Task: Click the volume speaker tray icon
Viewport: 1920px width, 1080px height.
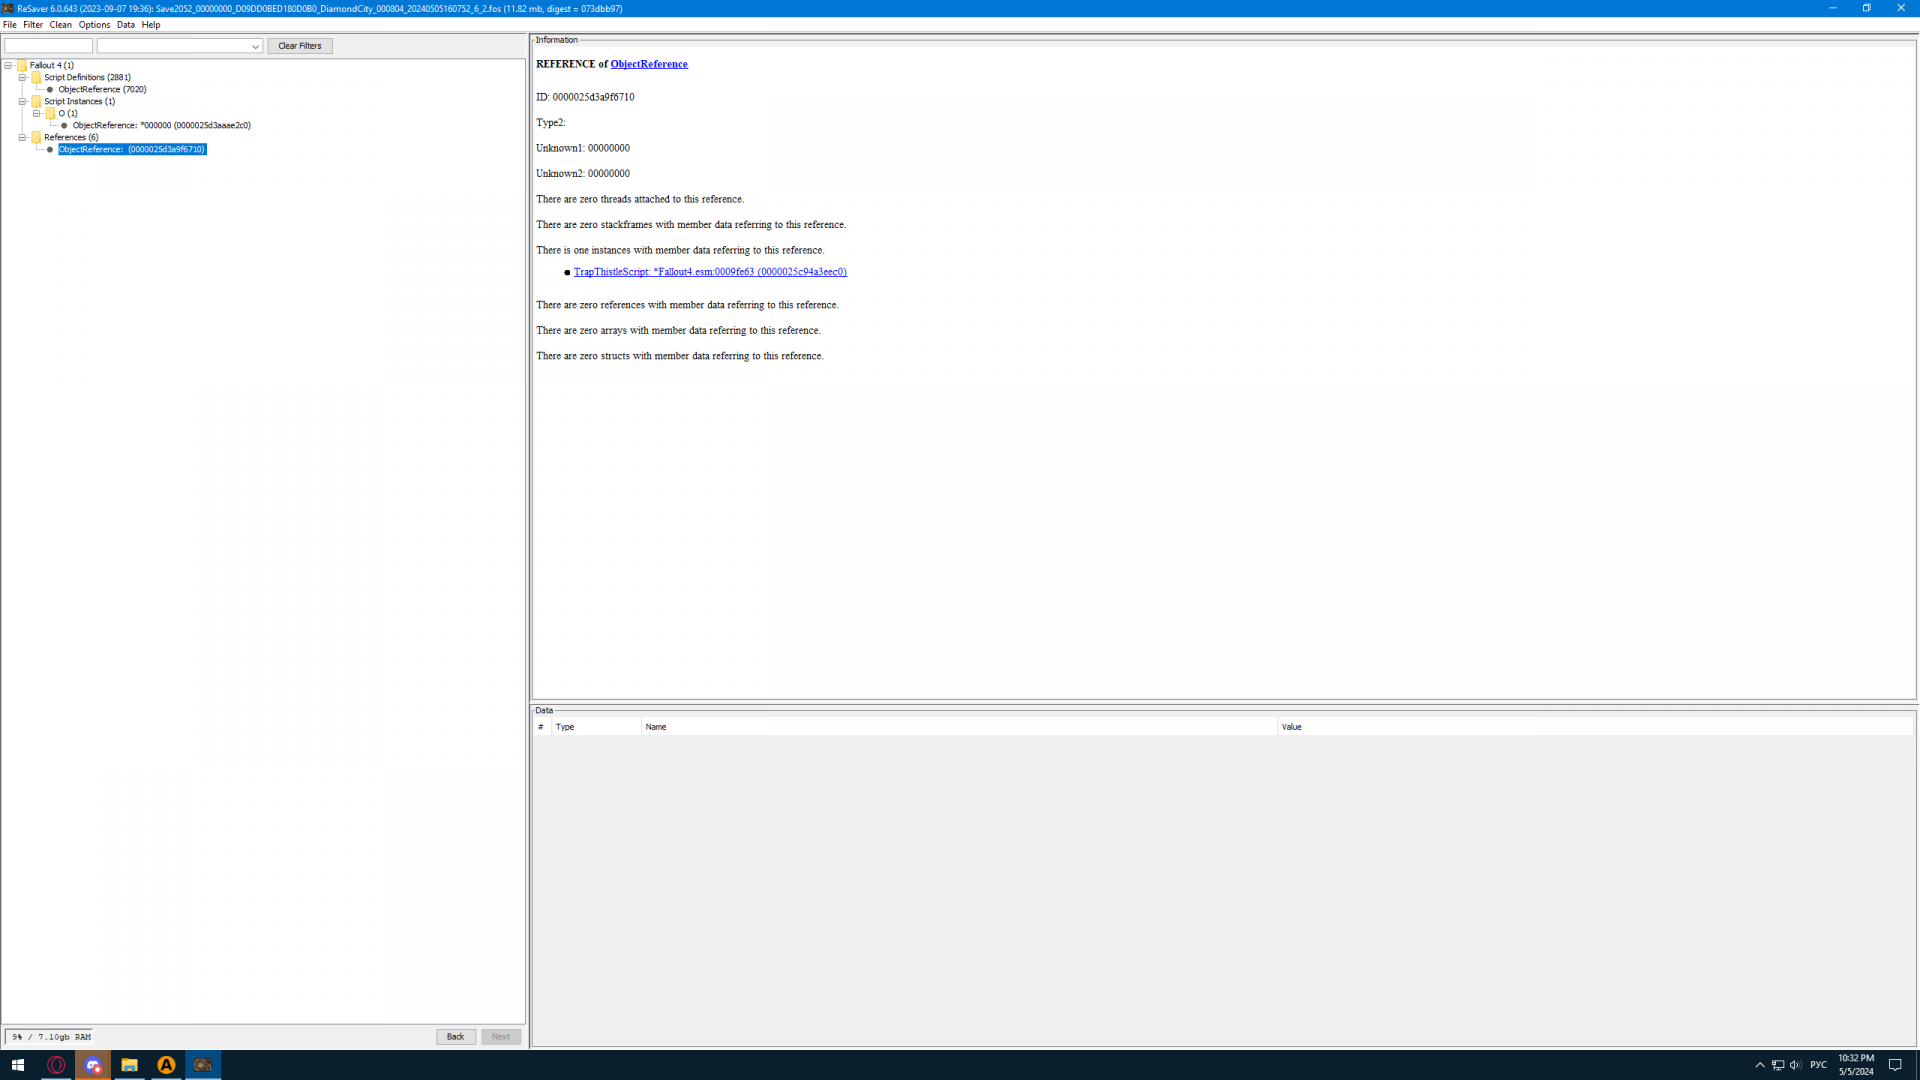Action: (1795, 1065)
